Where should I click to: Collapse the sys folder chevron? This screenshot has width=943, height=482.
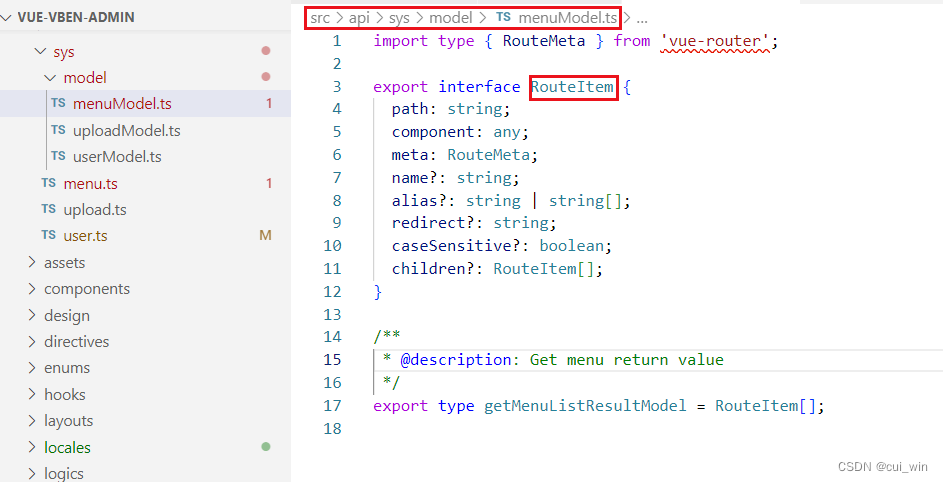tap(41, 52)
